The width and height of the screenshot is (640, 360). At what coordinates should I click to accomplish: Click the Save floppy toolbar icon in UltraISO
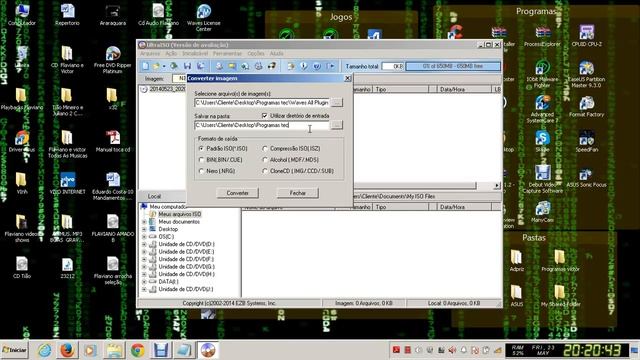click(x=187, y=66)
